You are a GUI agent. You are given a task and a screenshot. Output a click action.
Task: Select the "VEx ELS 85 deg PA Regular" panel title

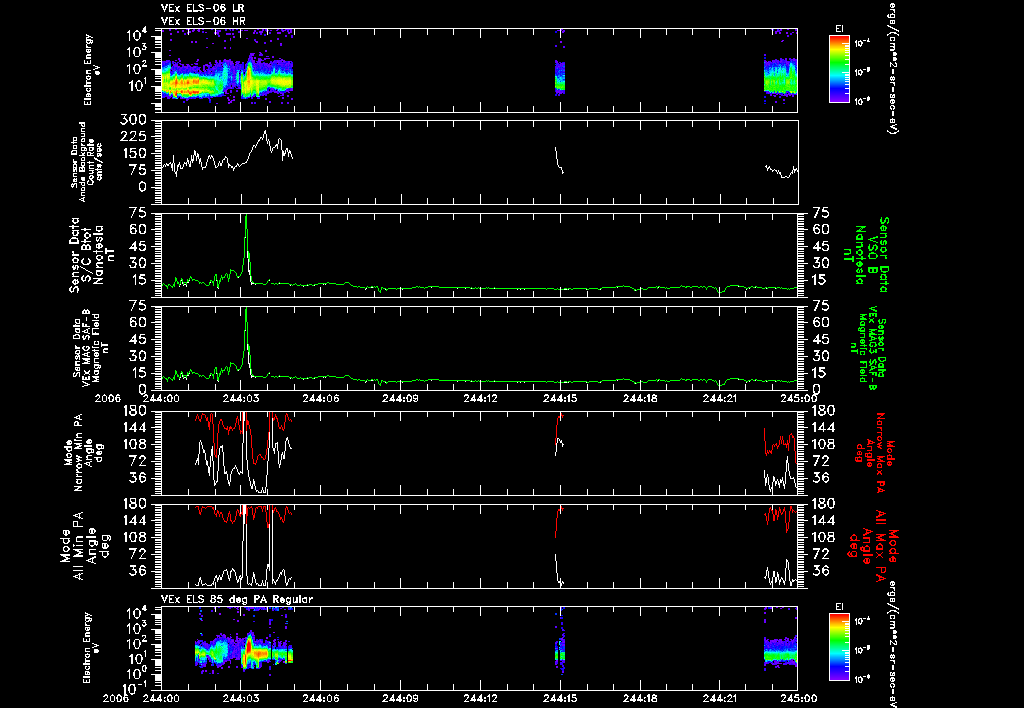[237, 599]
